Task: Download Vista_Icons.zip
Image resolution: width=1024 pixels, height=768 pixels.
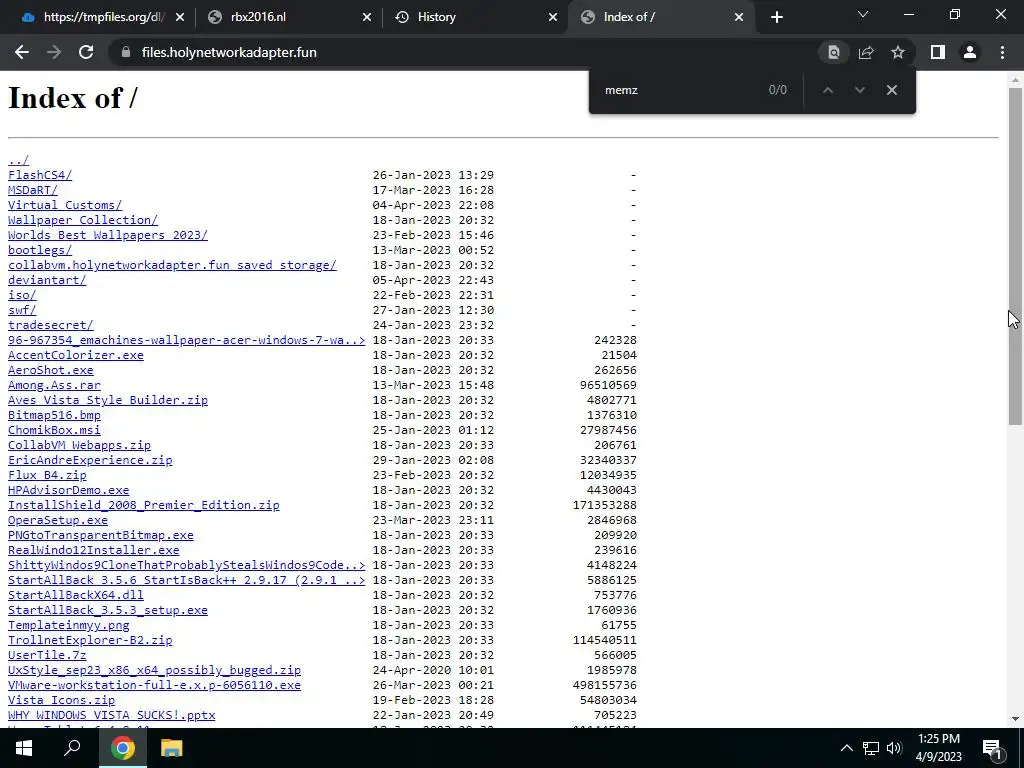Action: (61, 701)
